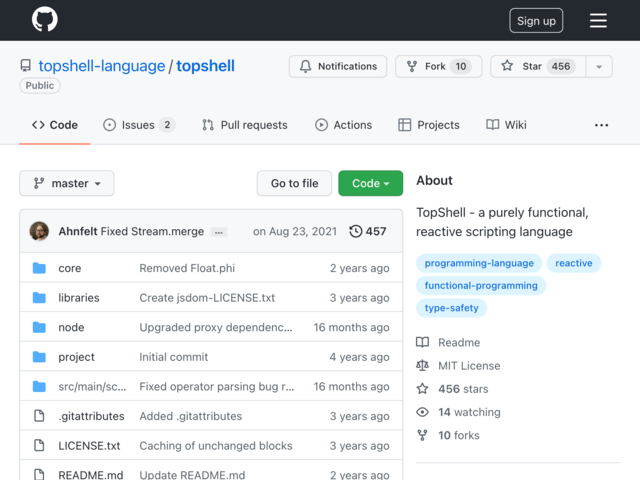This screenshot has height=480, width=640.
Task: Open the 457 commits link
Action: [x=368, y=231]
